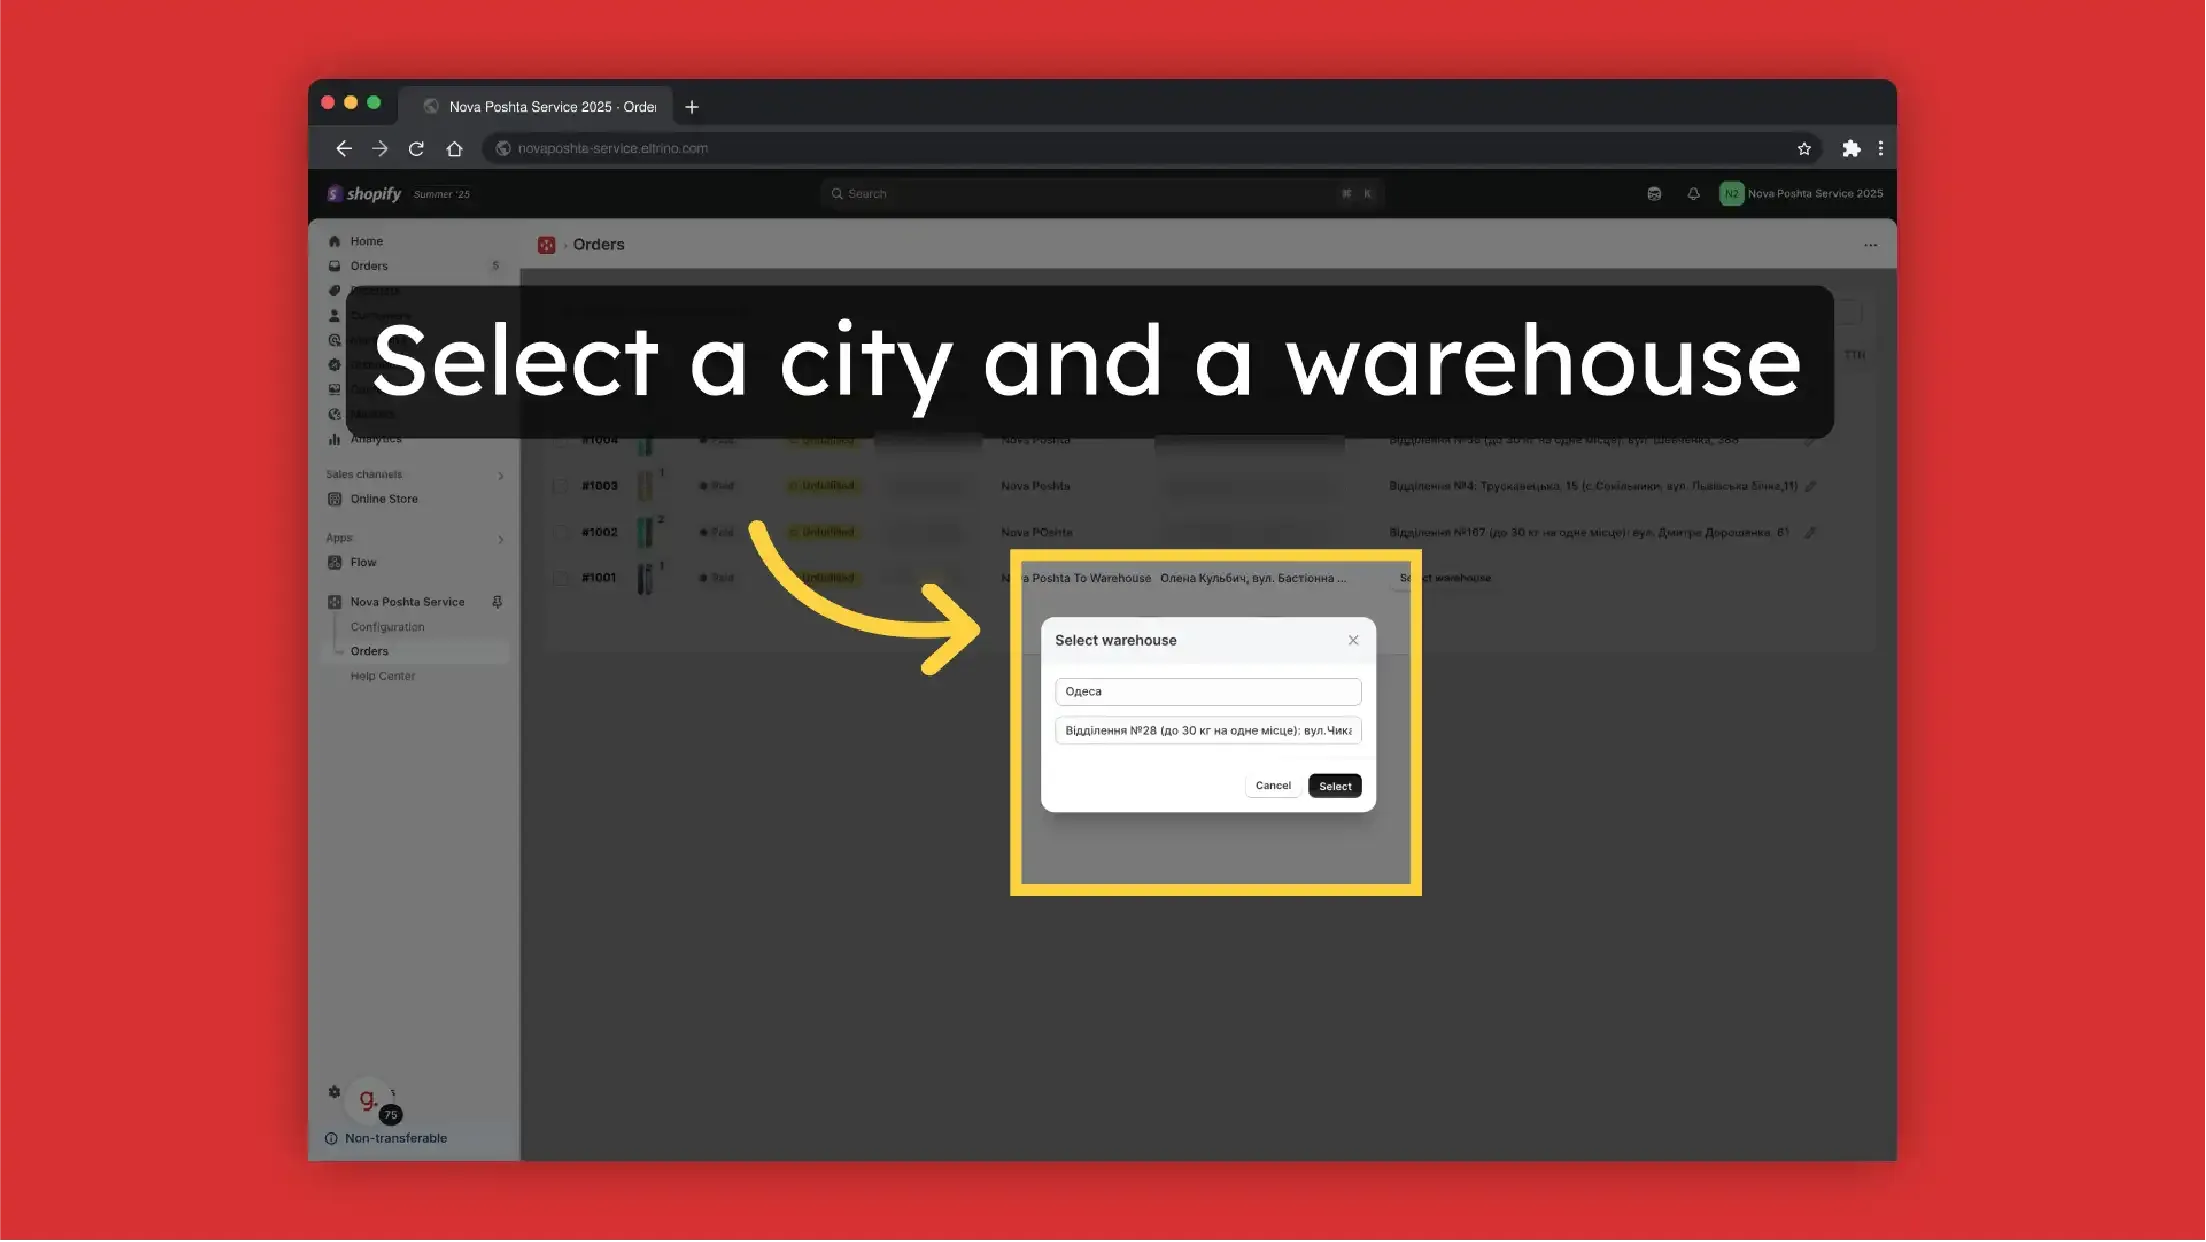Click the browser home icon
Viewport: 2206px width, 1242px height.
454,148
